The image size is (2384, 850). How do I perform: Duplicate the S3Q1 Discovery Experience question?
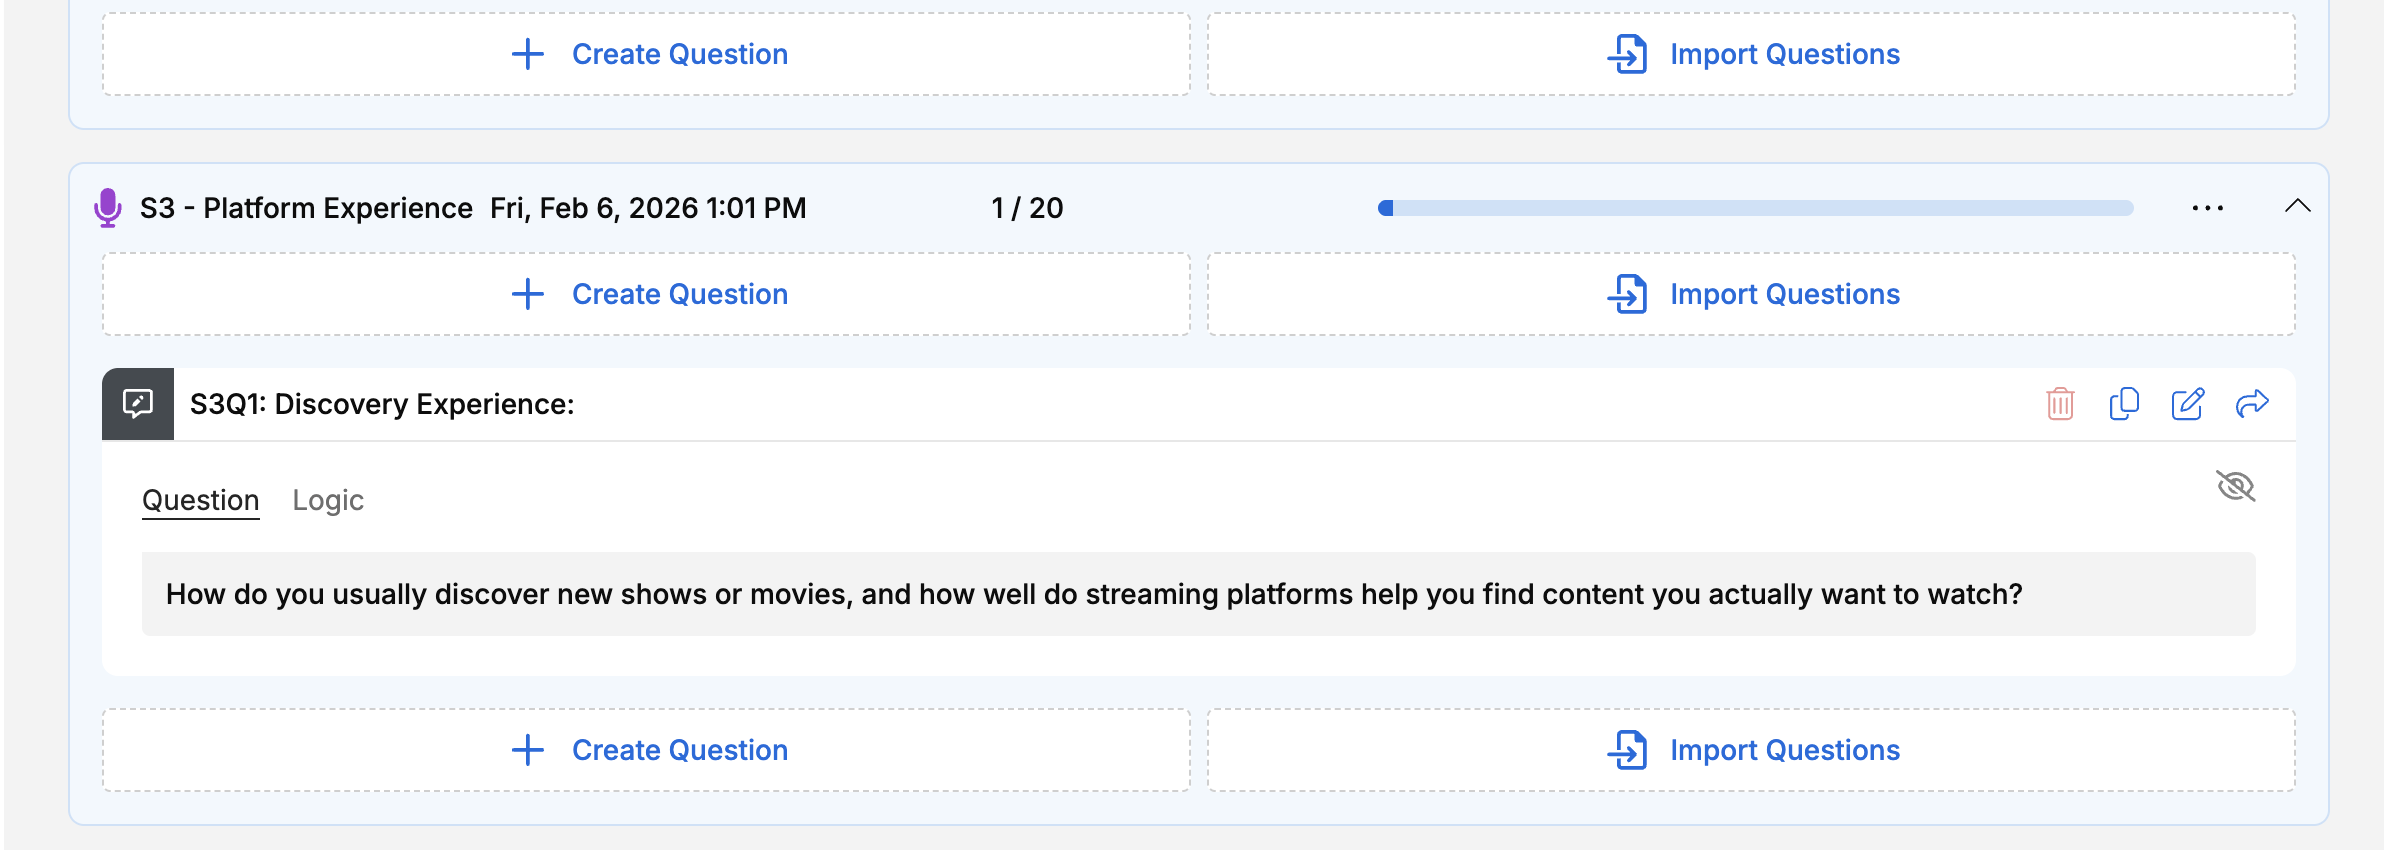[2124, 404]
